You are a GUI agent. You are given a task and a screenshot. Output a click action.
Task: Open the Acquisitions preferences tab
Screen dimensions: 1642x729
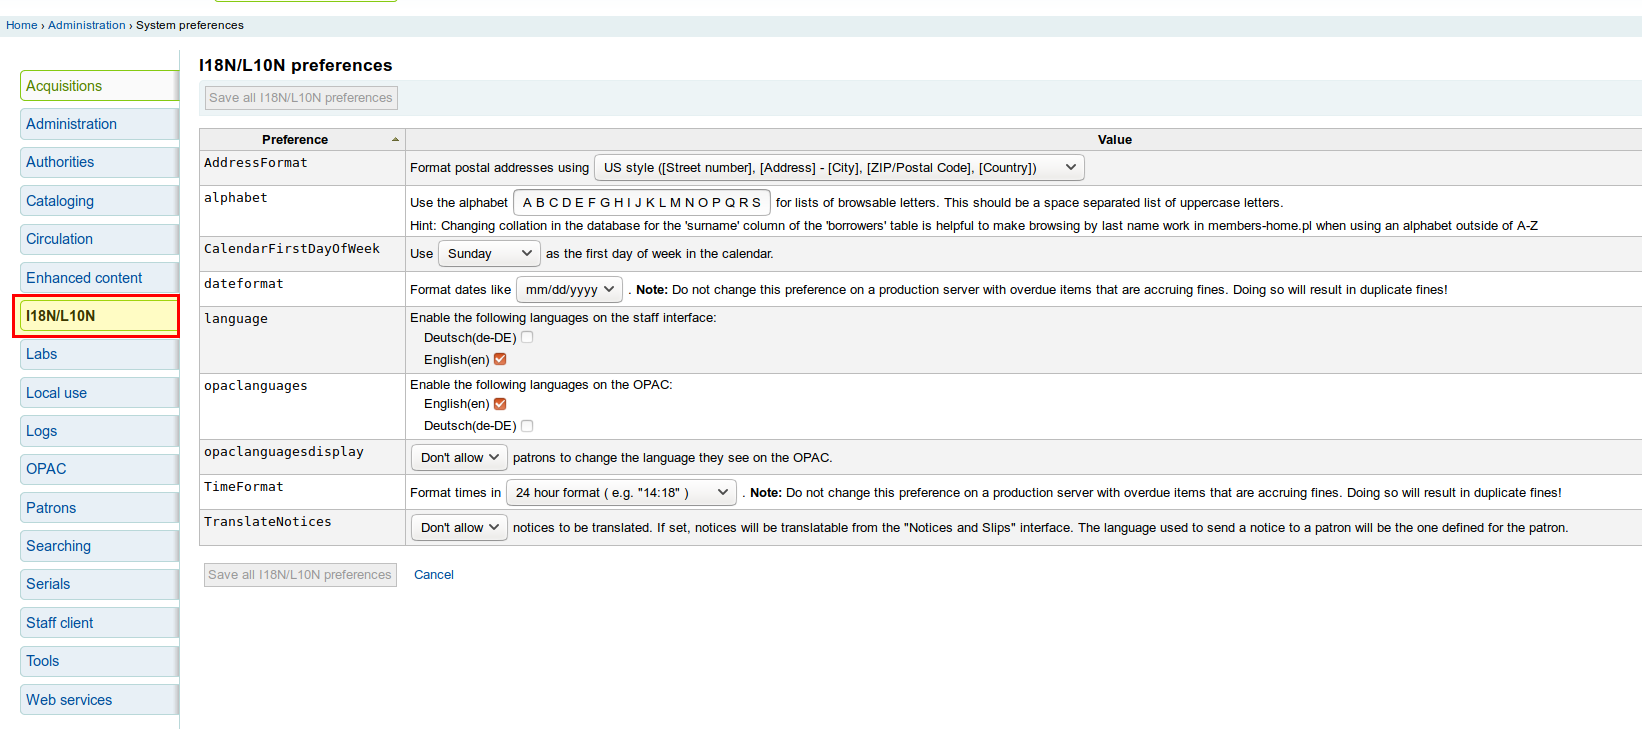(x=99, y=86)
